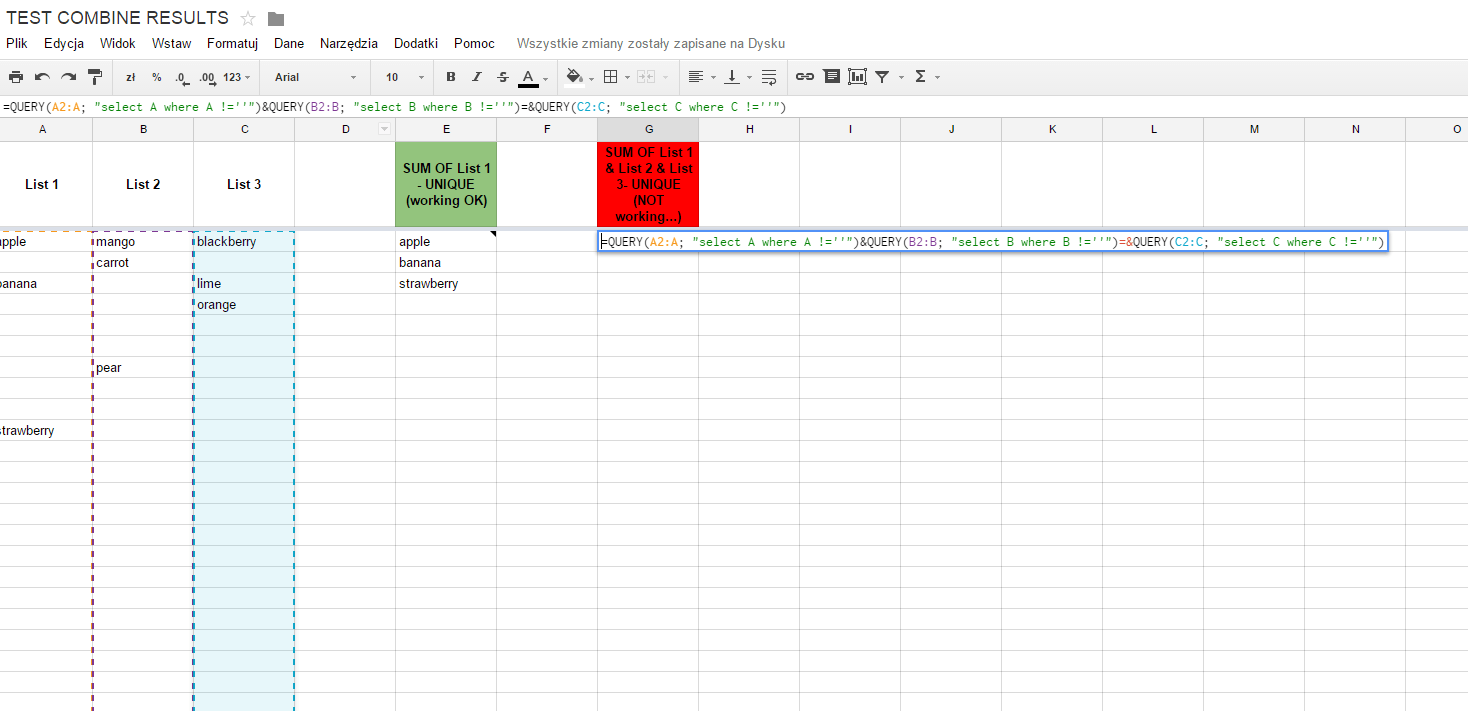
Task: Insert a link using the chain icon
Action: (x=805, y=77)
